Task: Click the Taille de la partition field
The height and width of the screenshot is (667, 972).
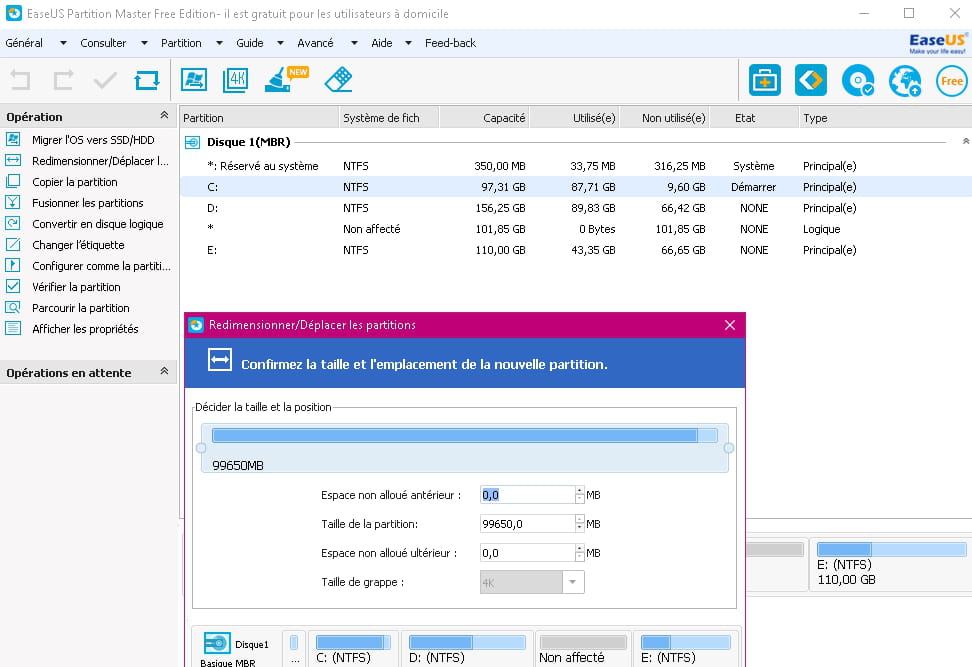Action: pyautogui.click(x=527, y=524)
